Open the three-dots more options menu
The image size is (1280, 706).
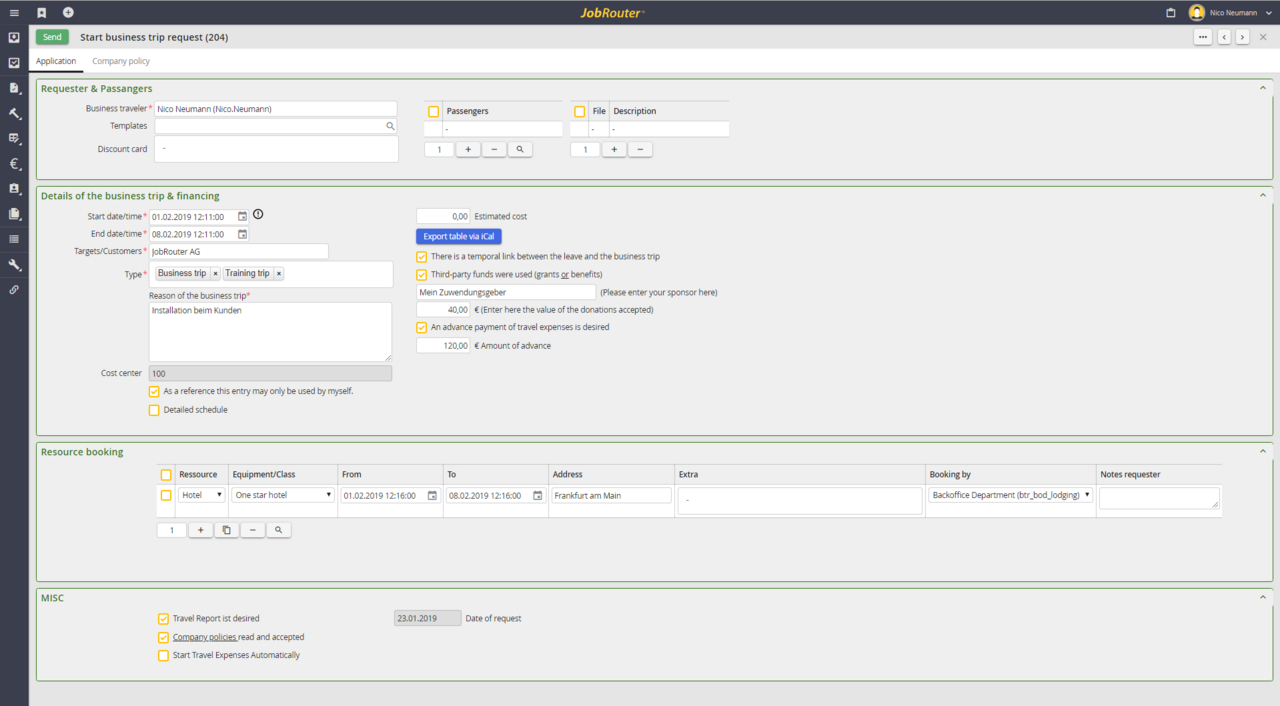[x=1203, y=37]
